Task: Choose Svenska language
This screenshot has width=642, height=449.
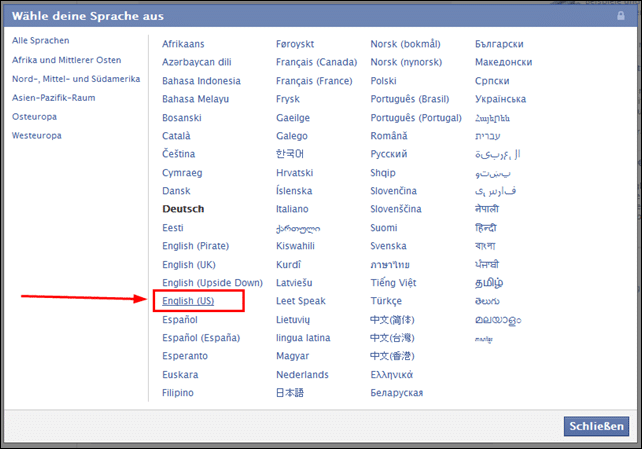Action: (389, 246)
